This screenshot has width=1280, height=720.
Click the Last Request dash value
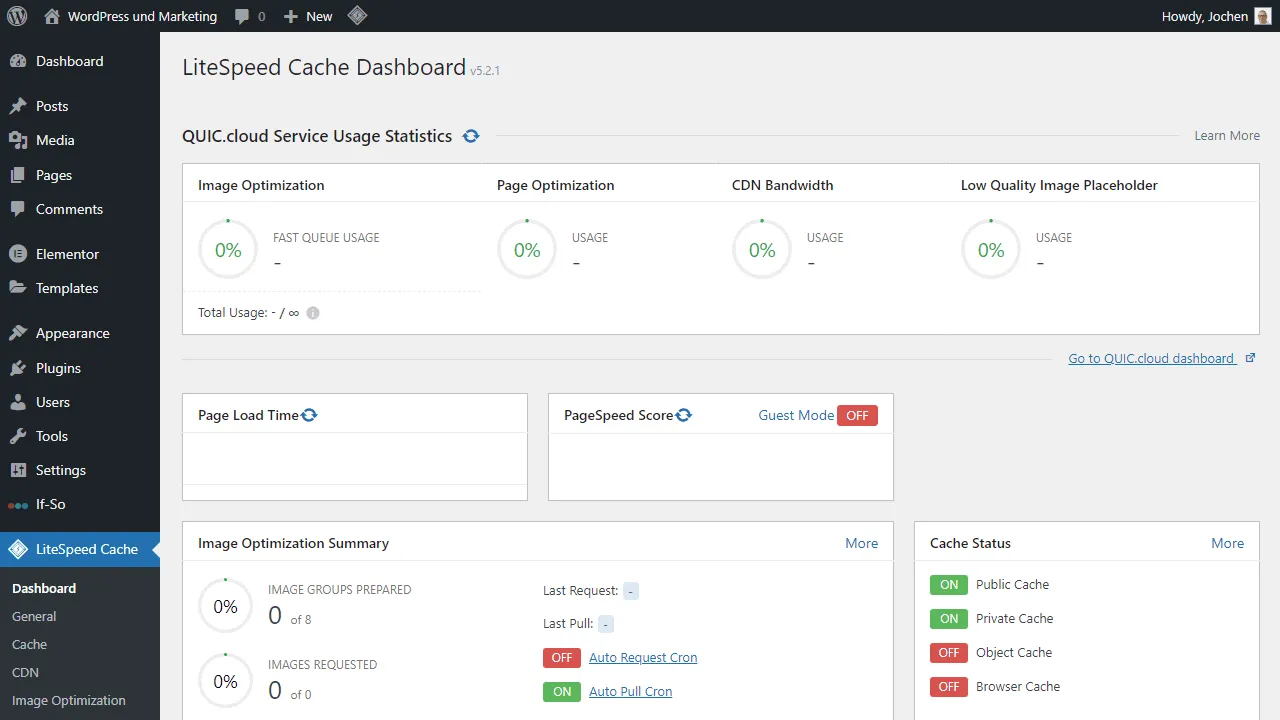point(630,591)
